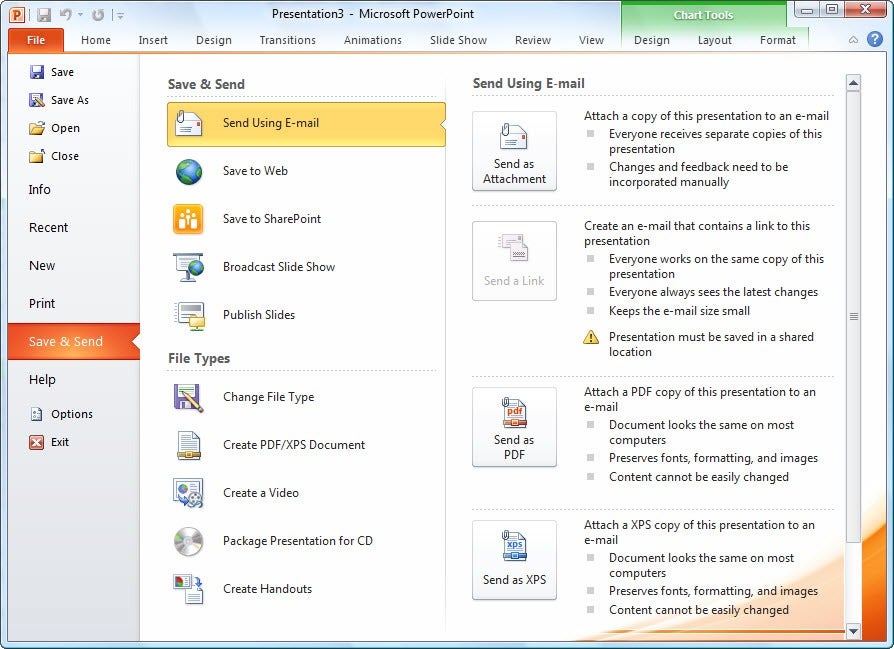The width and height of the screenshot is (894, 649).
Task: Click the Close folder icon in sidebar
Action: click(x=36, y=156)
